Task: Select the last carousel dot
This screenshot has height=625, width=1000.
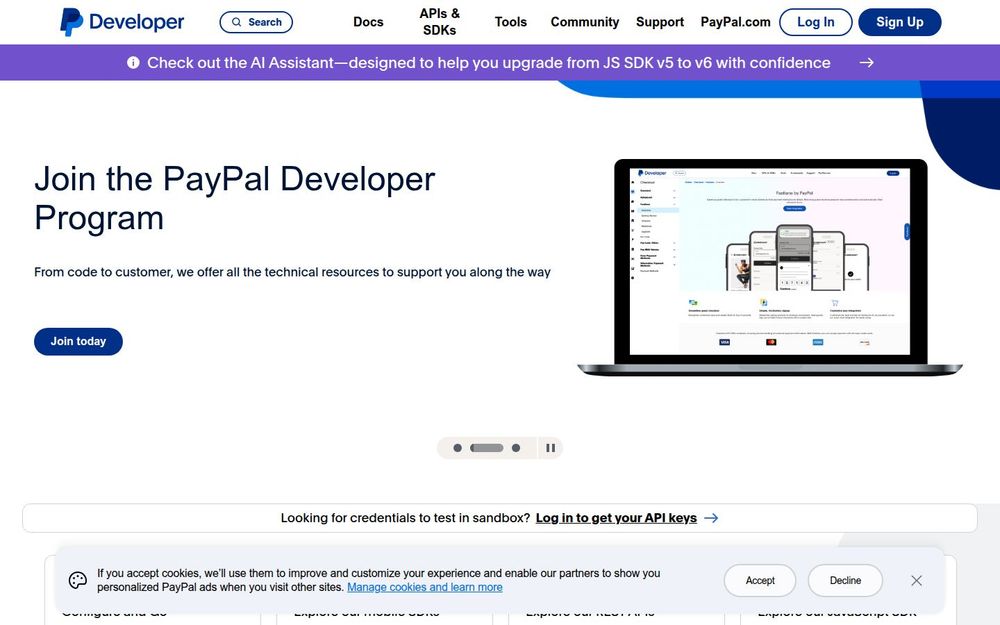Action: (x=516, y=447)
